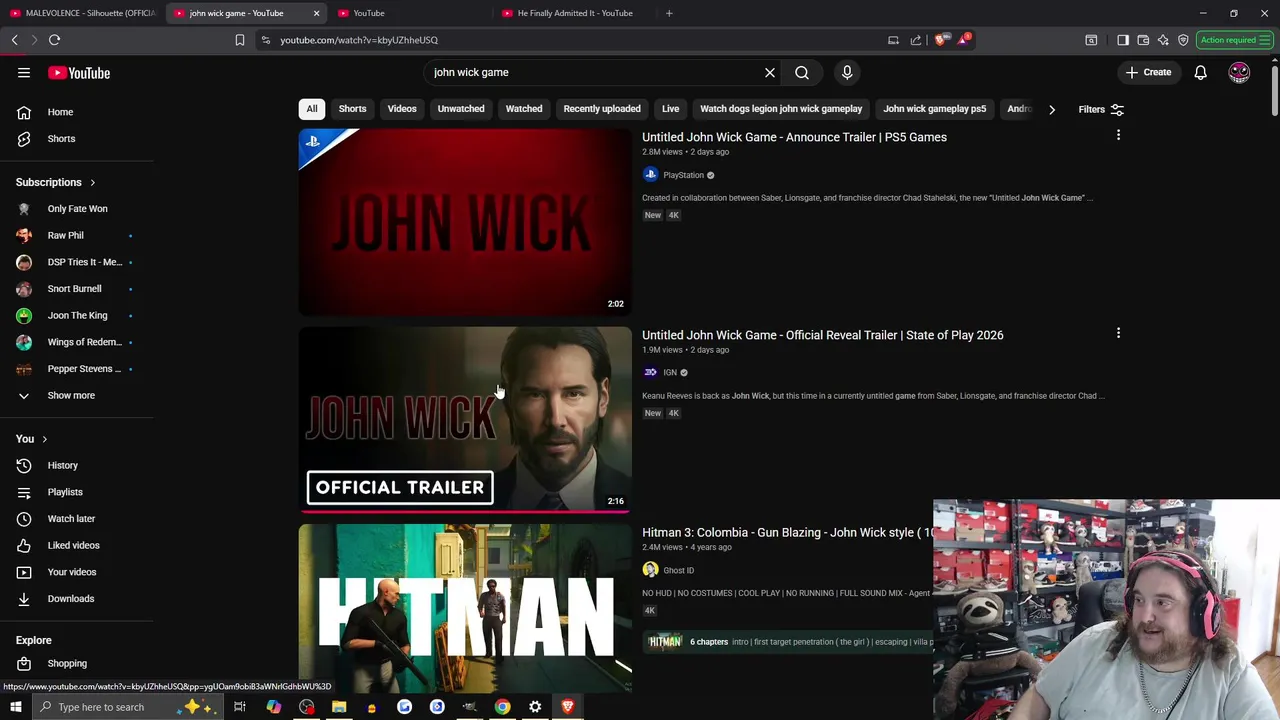Select John wick gameplay ps5 chip
This screenshot has height=720, width=1280.
[935, 109]
